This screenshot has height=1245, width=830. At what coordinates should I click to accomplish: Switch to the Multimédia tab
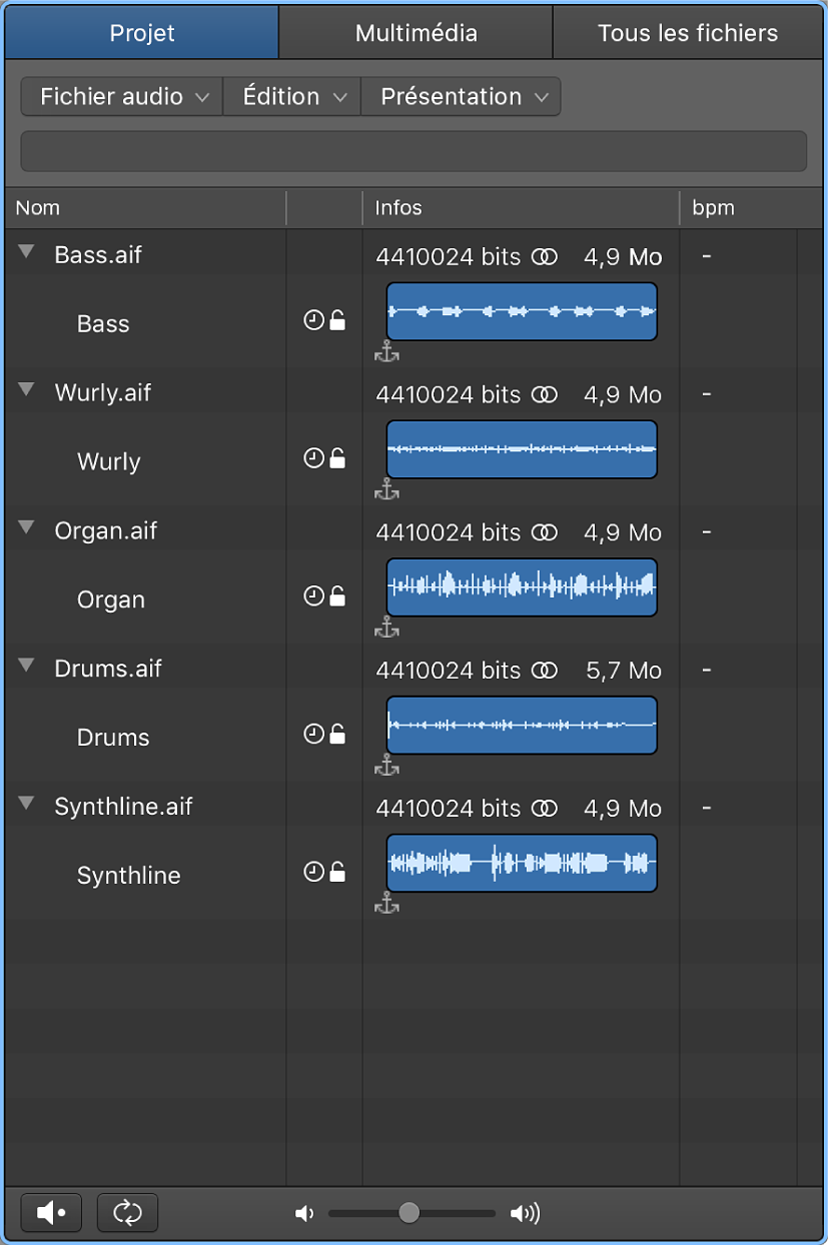click(x=415, y=32)
